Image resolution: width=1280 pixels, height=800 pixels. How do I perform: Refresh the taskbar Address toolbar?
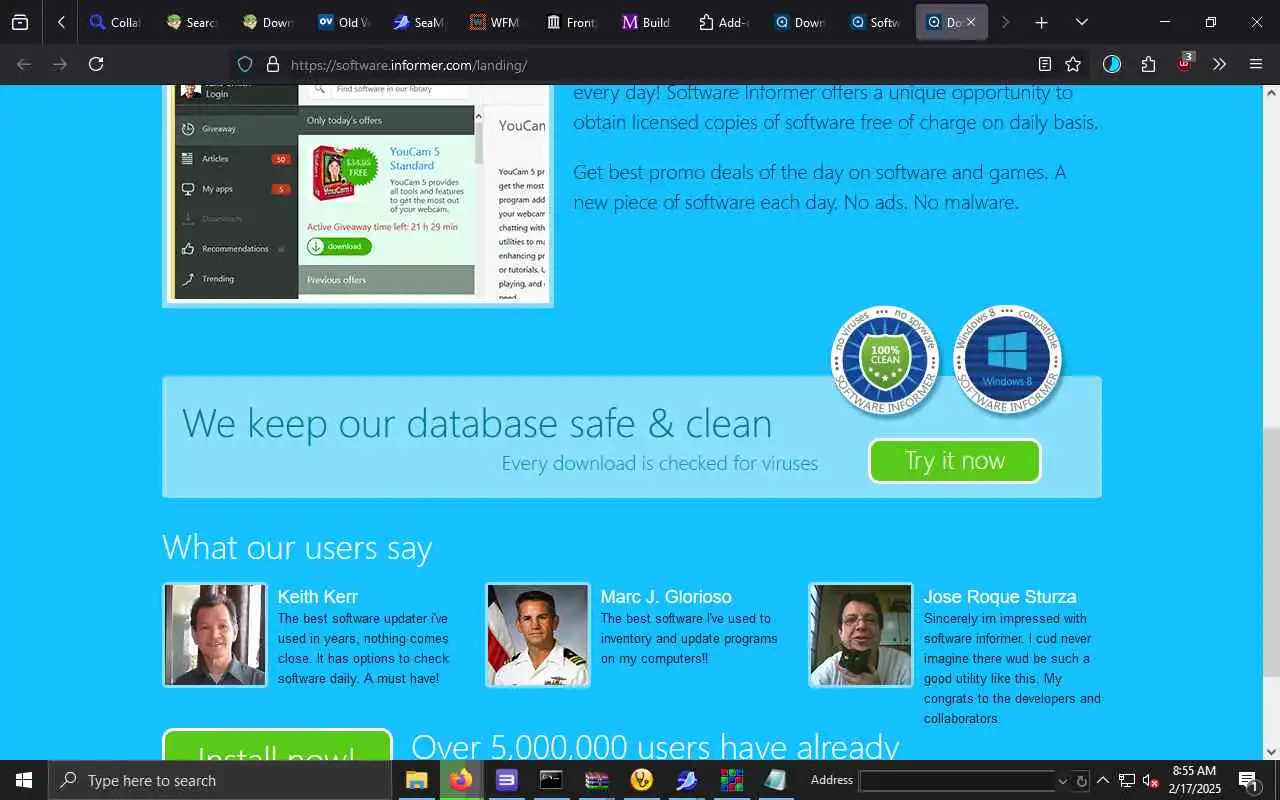click(1081, 780)
